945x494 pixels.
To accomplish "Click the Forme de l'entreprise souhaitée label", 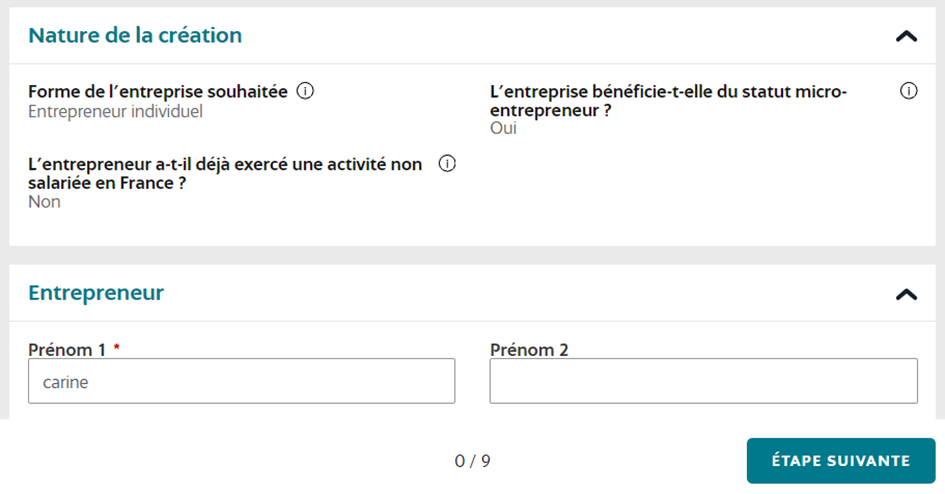I will pos(158,92).
